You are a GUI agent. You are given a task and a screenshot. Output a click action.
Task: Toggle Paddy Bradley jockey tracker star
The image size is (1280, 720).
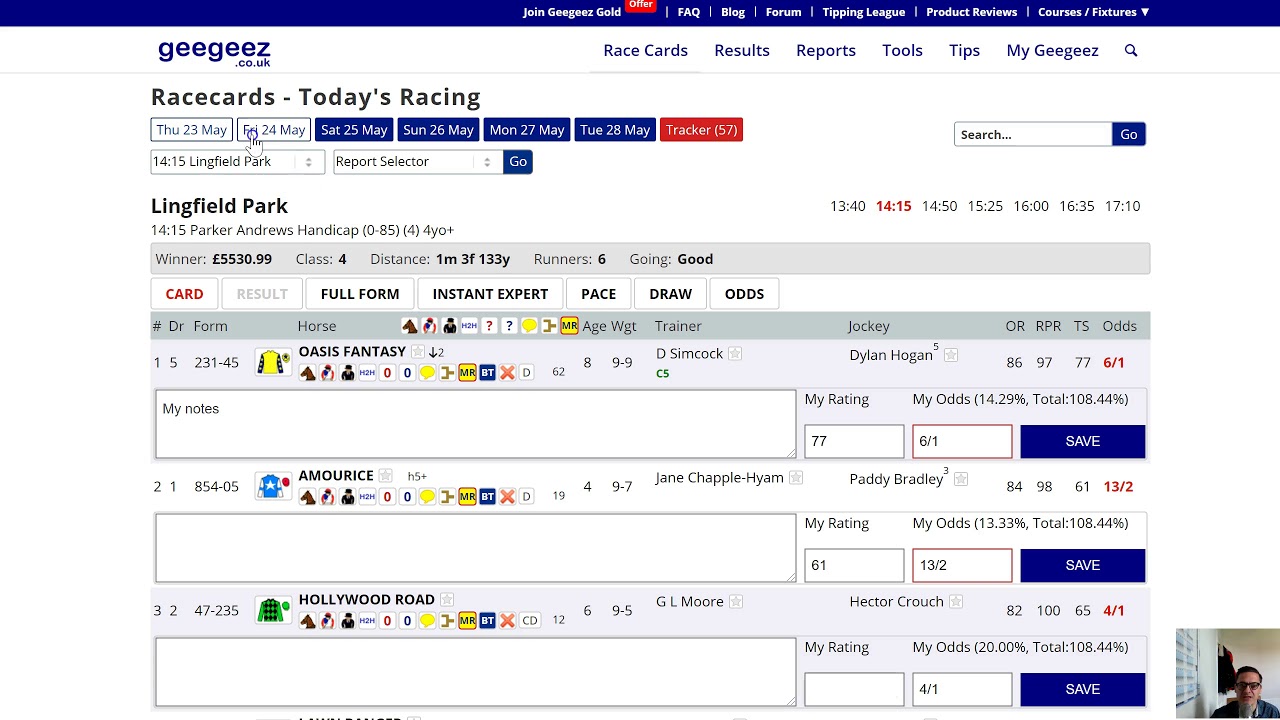(961, 479)
